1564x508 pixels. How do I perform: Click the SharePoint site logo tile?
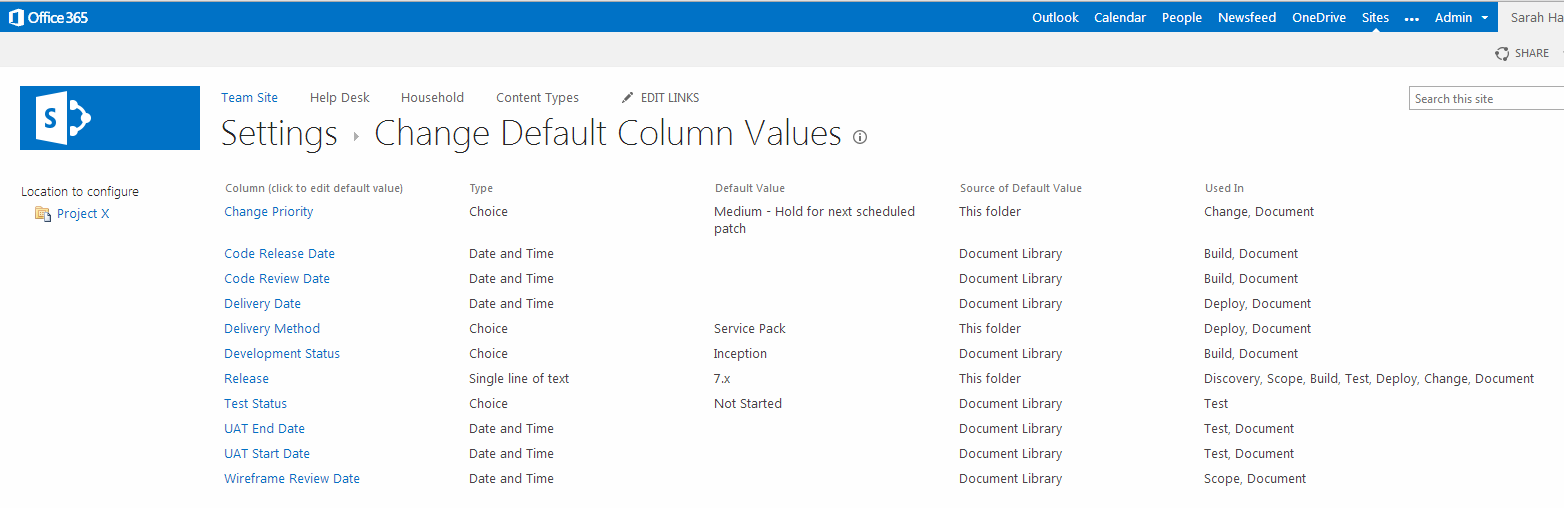(110, 118)
